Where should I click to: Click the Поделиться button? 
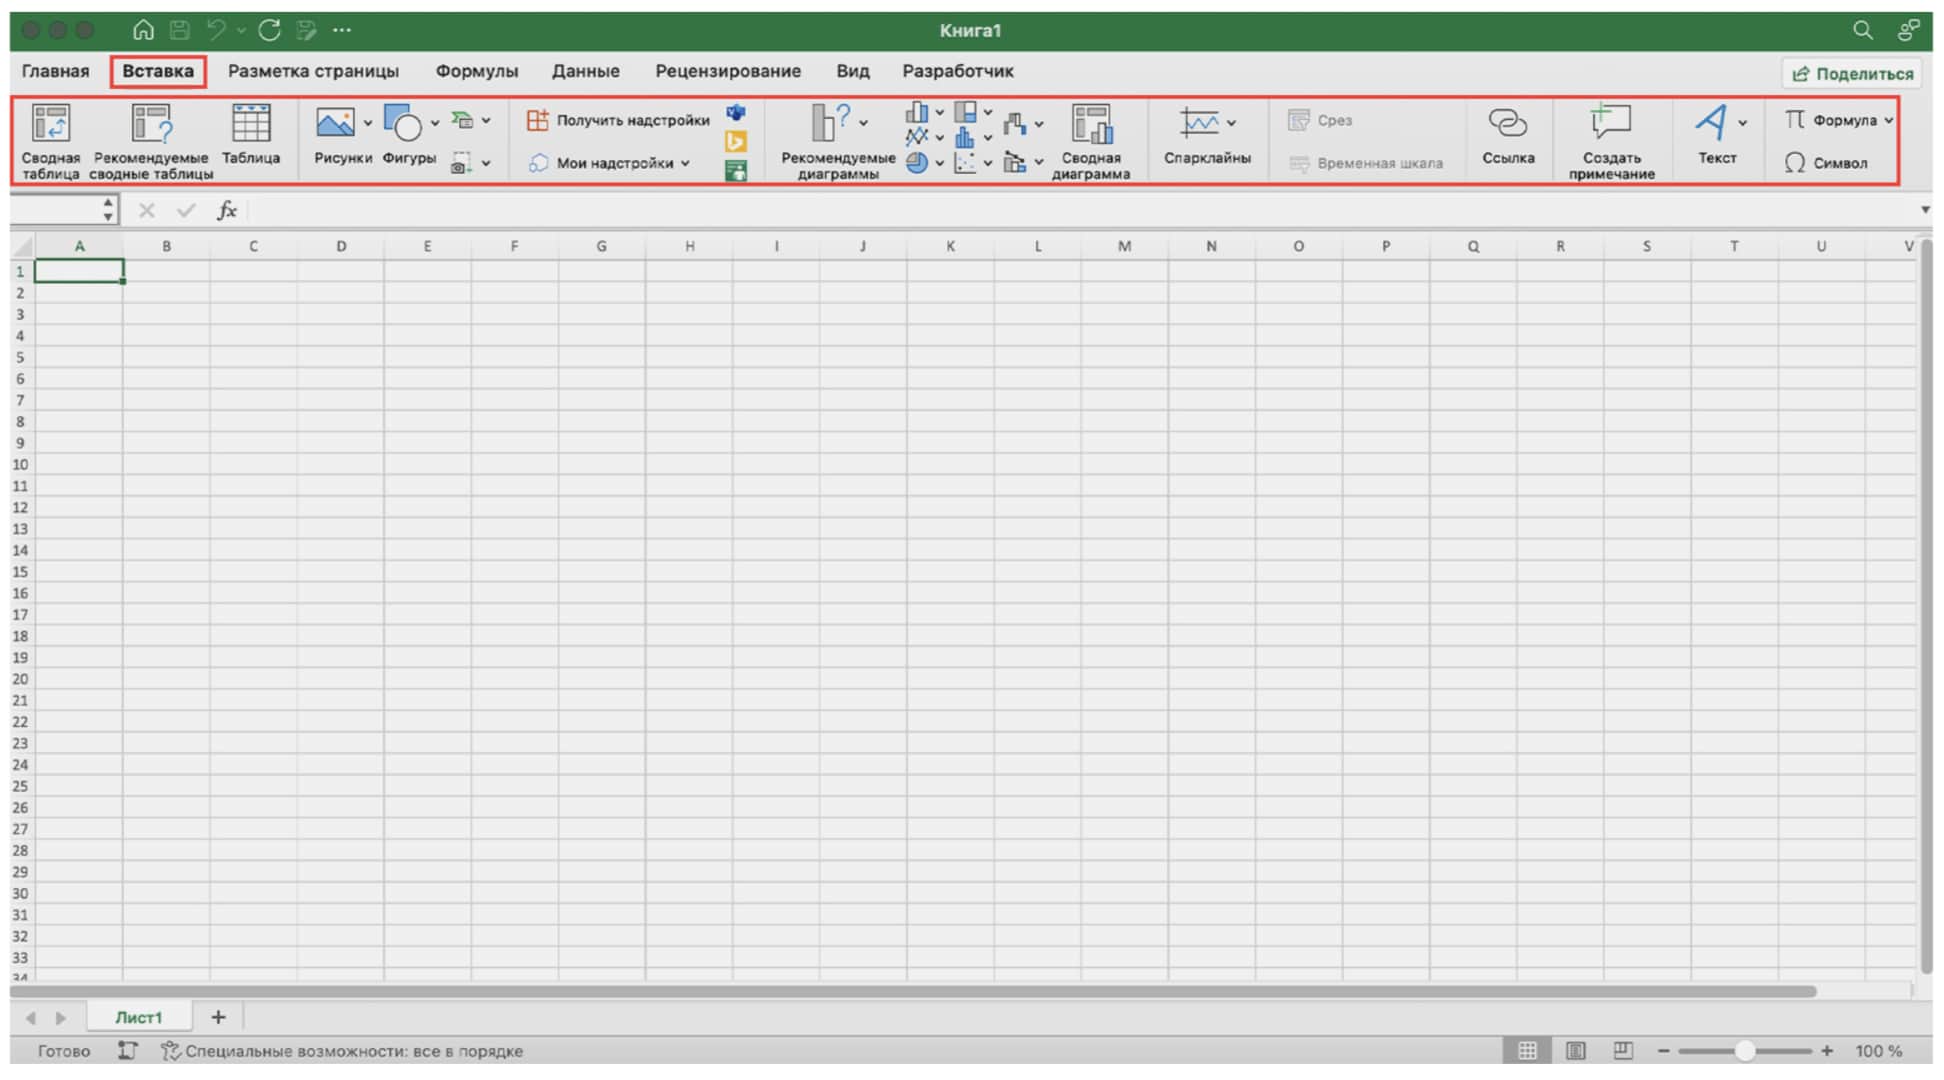click(1851, 73)
